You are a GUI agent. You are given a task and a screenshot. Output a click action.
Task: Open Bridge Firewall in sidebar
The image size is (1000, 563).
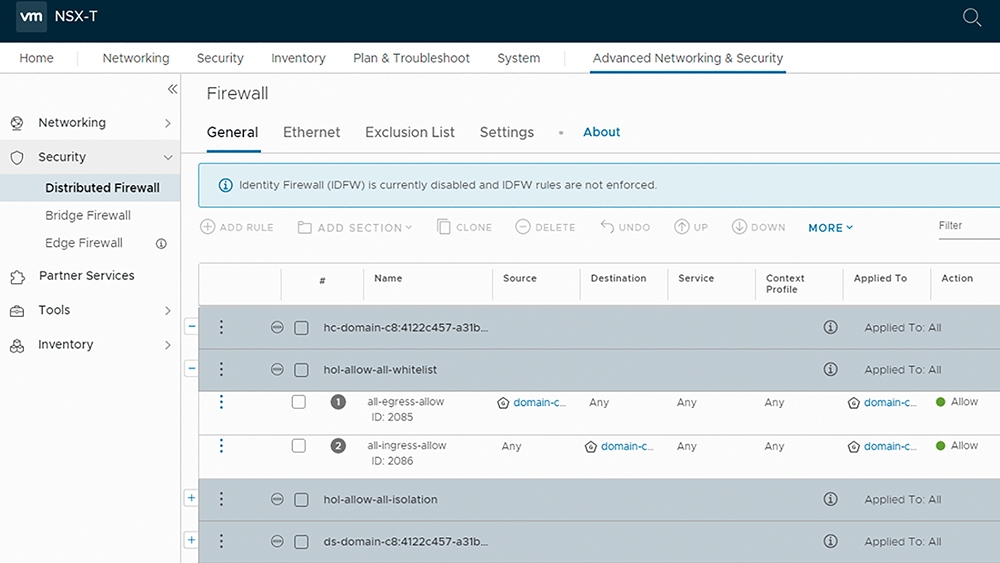(x=88, y=216)
